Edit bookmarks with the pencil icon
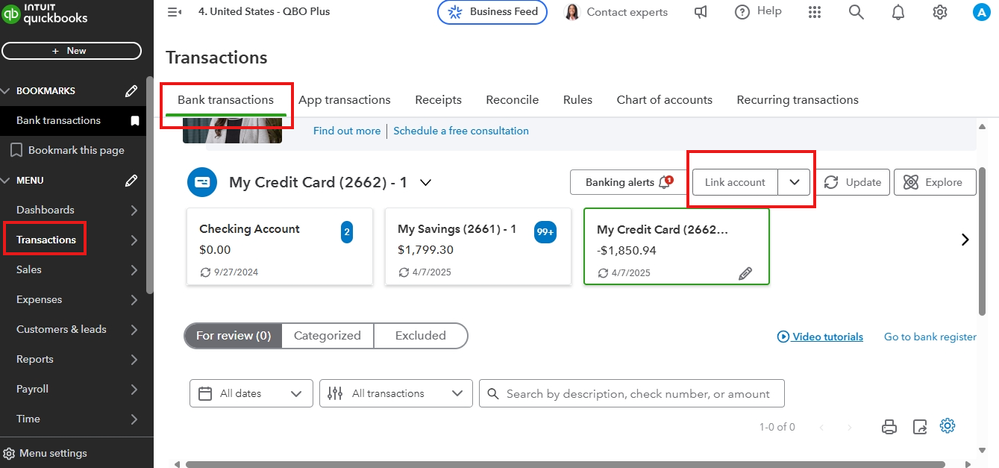This screenshot has width=999, height=468. pyautogui.click(x=131, y=91)
